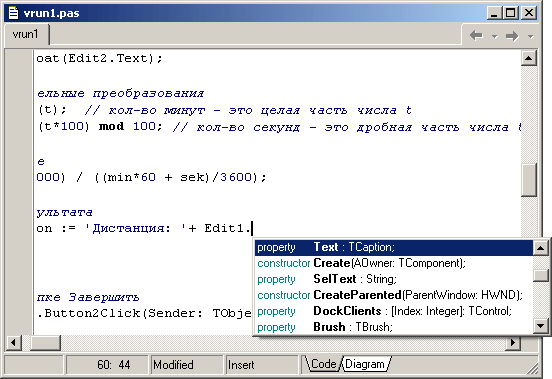Navigate back with the left arrow button
The image size is (552, 379).
point(476,36)
